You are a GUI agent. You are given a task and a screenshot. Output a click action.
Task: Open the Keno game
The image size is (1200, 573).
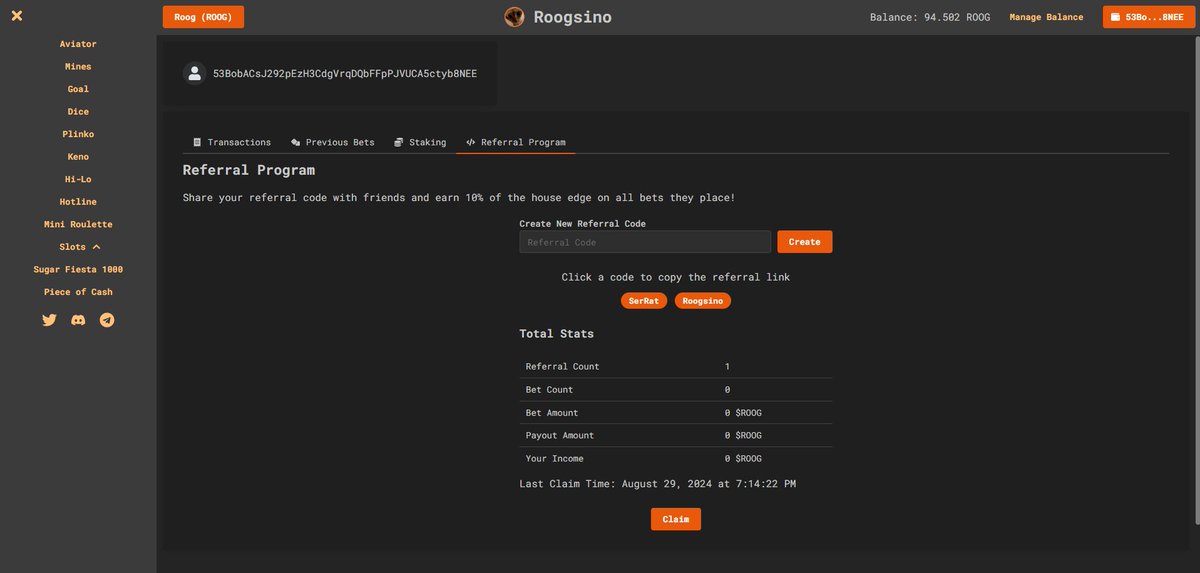tap(78, 157)
